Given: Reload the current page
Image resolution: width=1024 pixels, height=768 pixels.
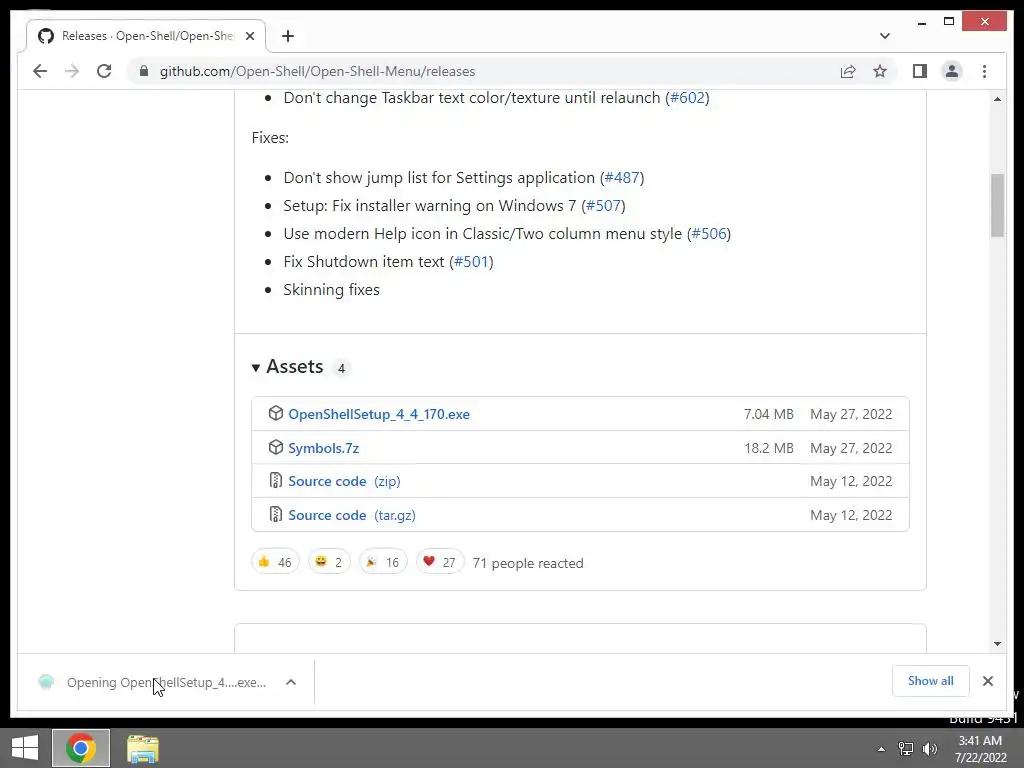Looking at the screenshot, I should 104,71.
